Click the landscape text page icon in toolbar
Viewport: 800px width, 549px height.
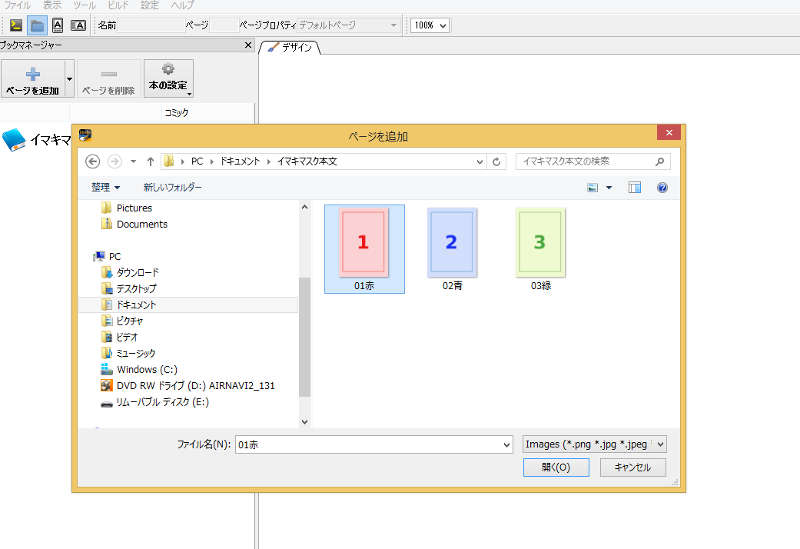[78, 25]
